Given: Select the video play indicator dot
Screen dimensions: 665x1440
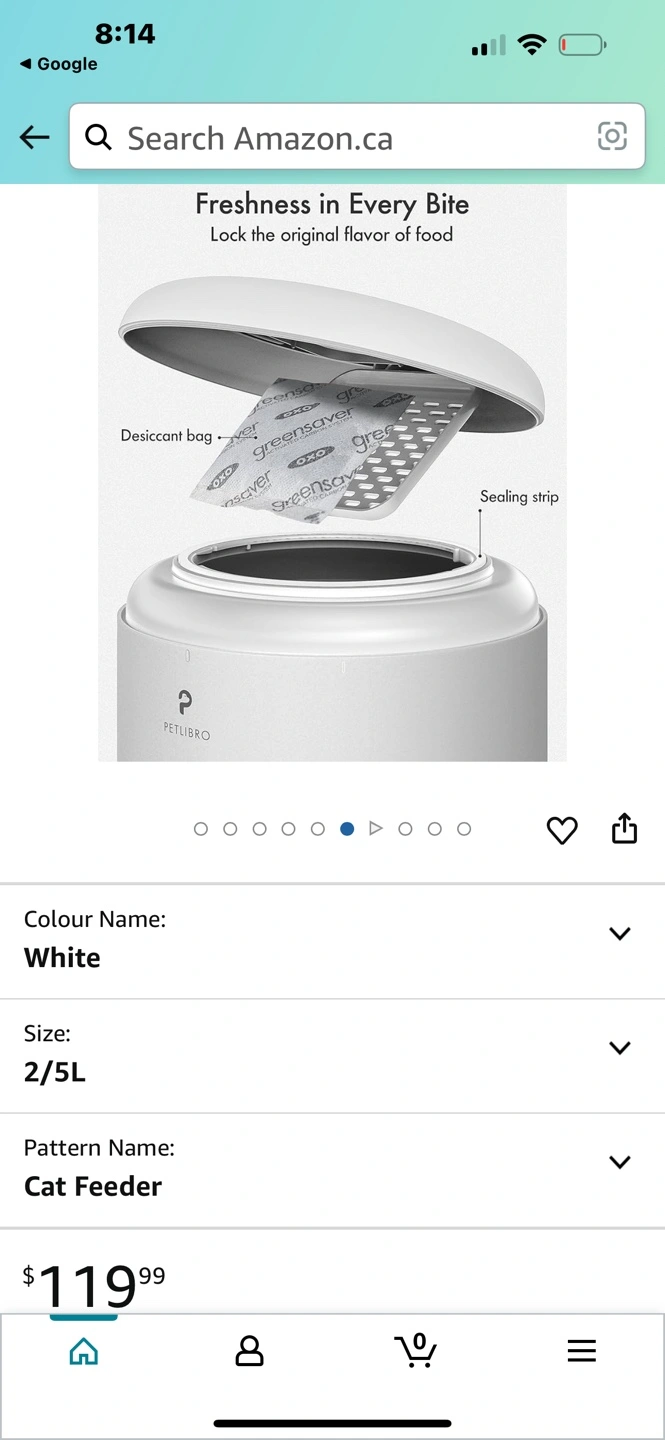Looking at the screenshot, I should (376, 829).
